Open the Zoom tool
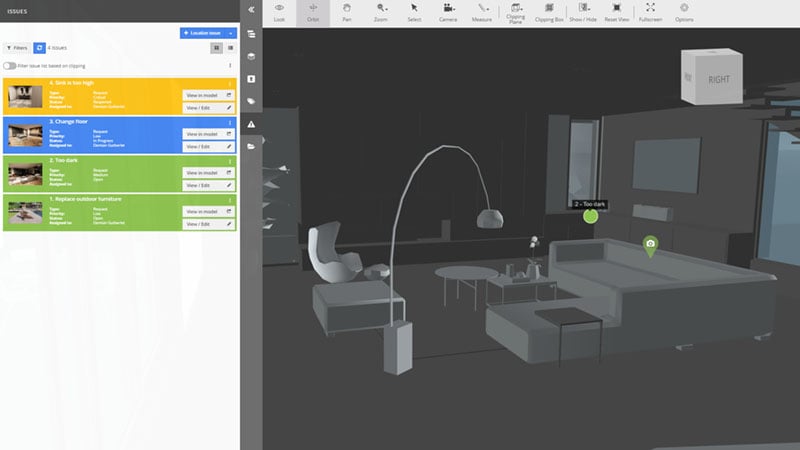This screenshot has width=800, height=450. point(381,13)
